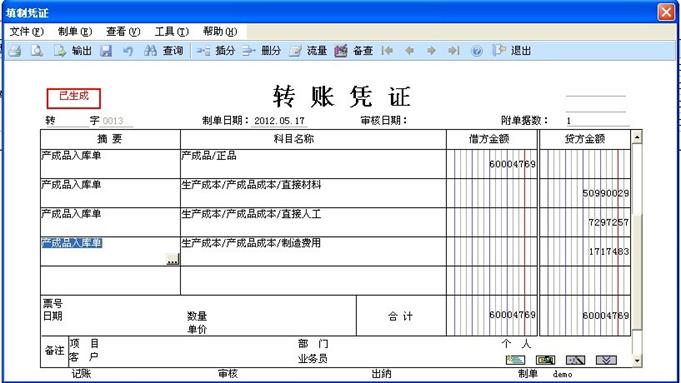This screenshot has height=383, width=681.
Task: Click the 输出 export button
Action: click(73, 51)
